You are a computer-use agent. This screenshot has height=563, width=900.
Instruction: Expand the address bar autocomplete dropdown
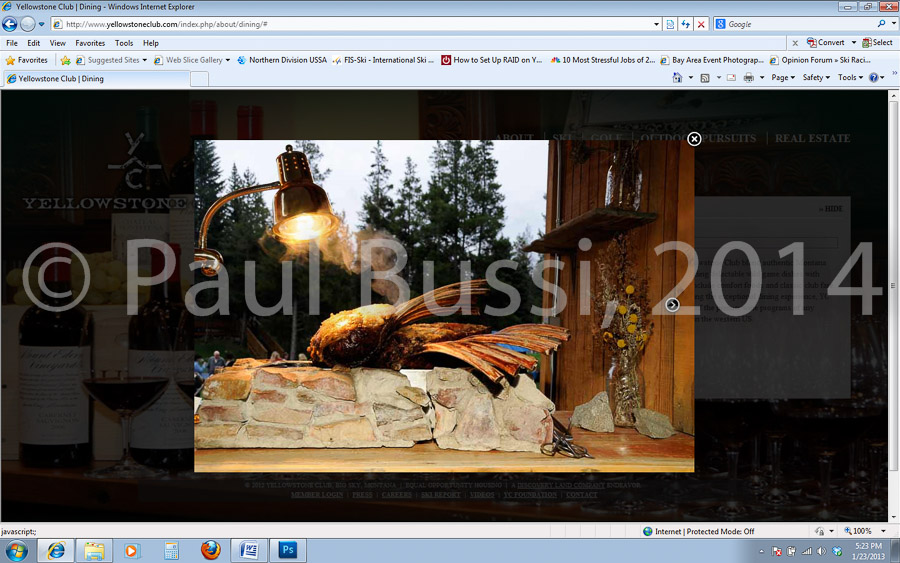click(x=656, y=25)
